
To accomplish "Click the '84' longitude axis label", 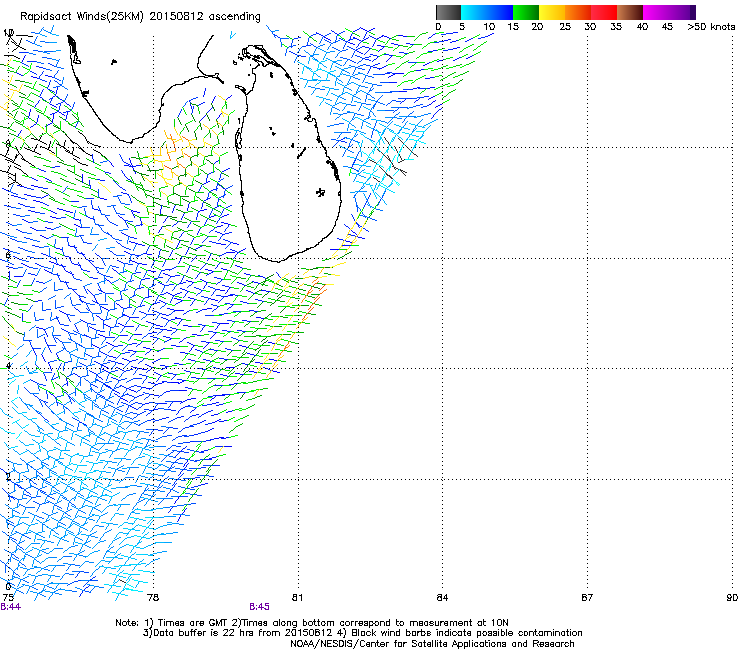I will [442, 598].
